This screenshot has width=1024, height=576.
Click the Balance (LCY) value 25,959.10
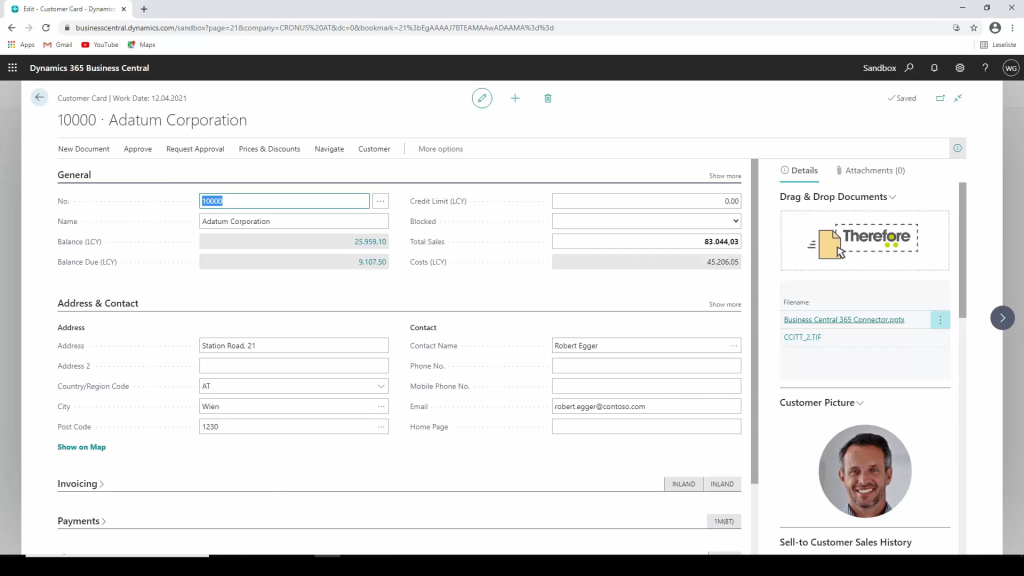pyautogui.click(x=370, y=242)
